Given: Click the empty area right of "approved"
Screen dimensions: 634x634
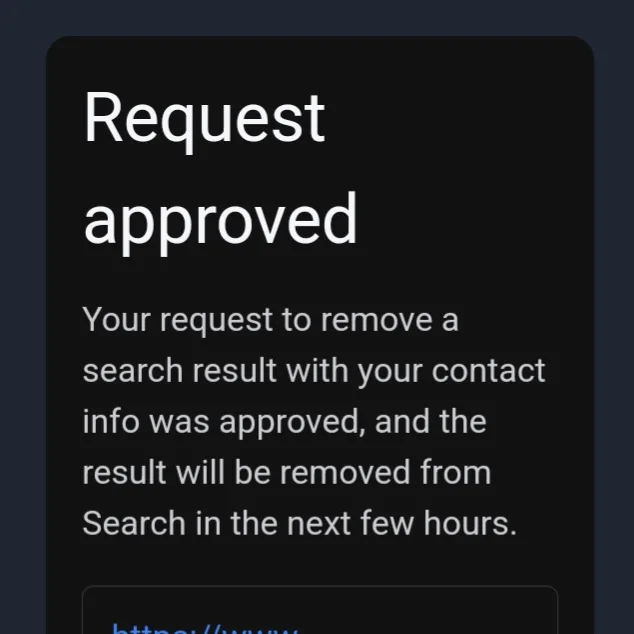Looking at the screenshot, I should pyautogui.click(x=473, y=222).
